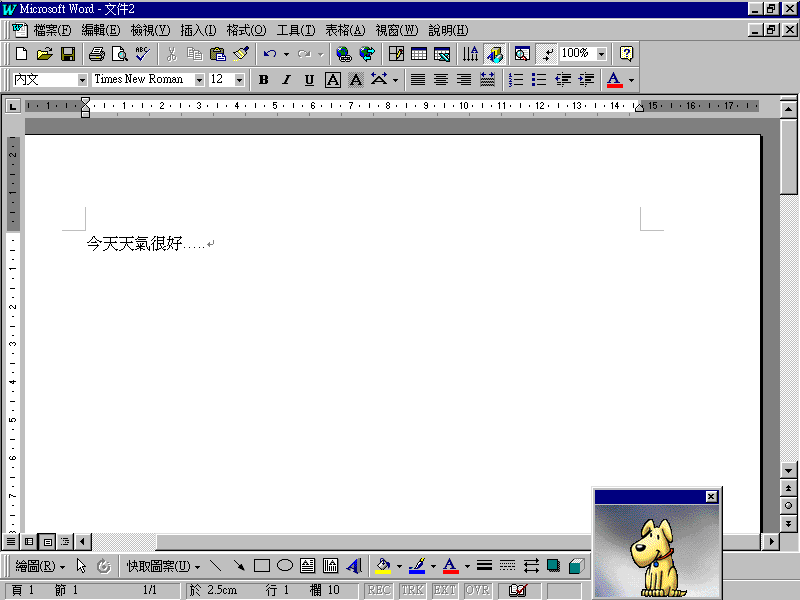Open the 100% zoom dropdown
800x600 pixels.
coord(601,54)
